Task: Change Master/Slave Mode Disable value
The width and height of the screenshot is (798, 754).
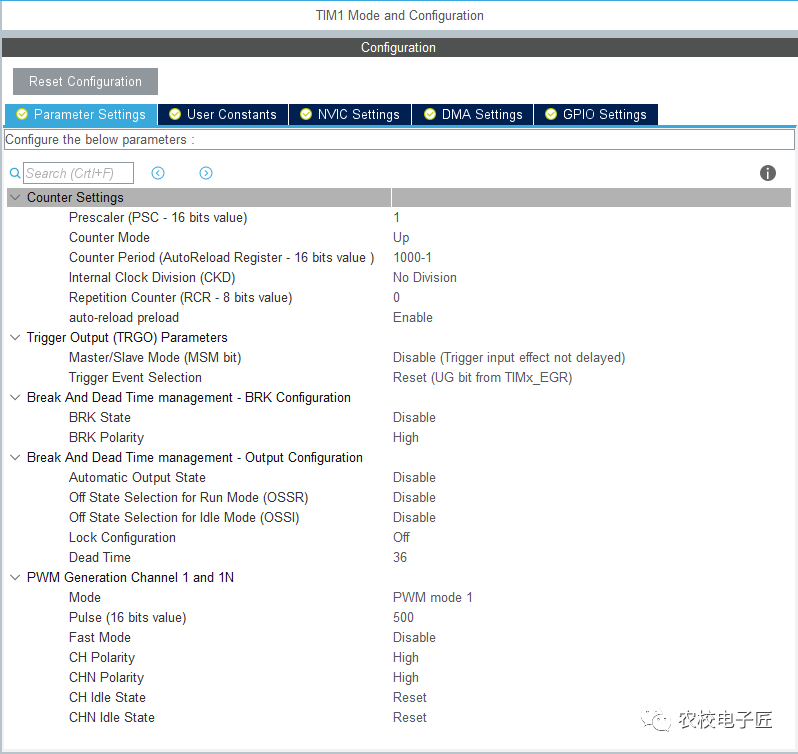Action: pos(509,358)
